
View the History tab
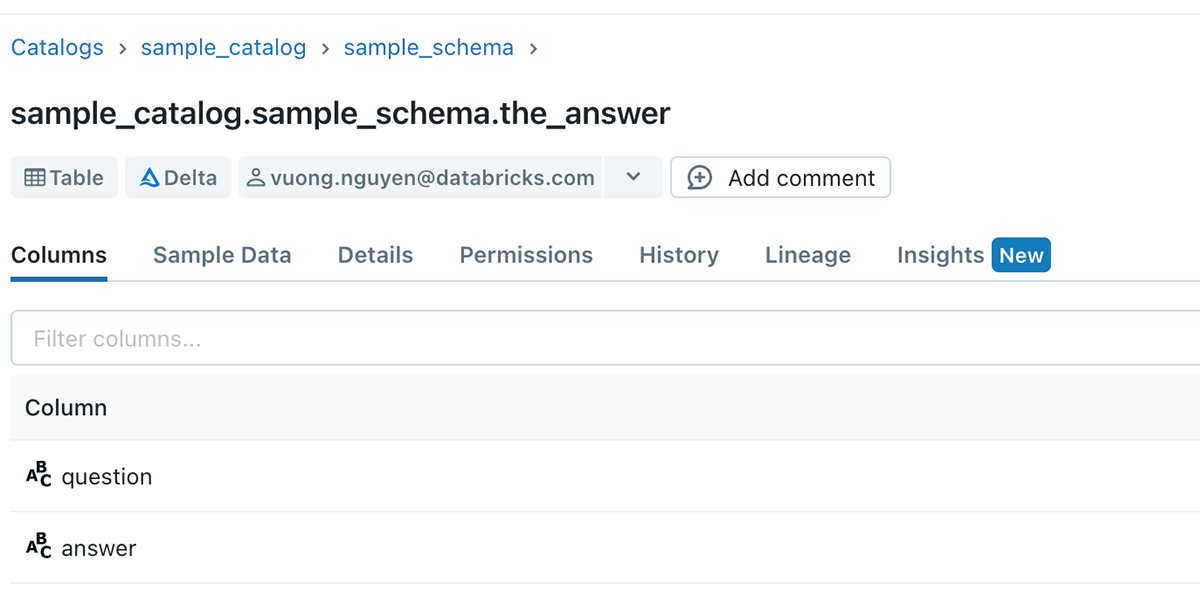[x=679, y=255]
